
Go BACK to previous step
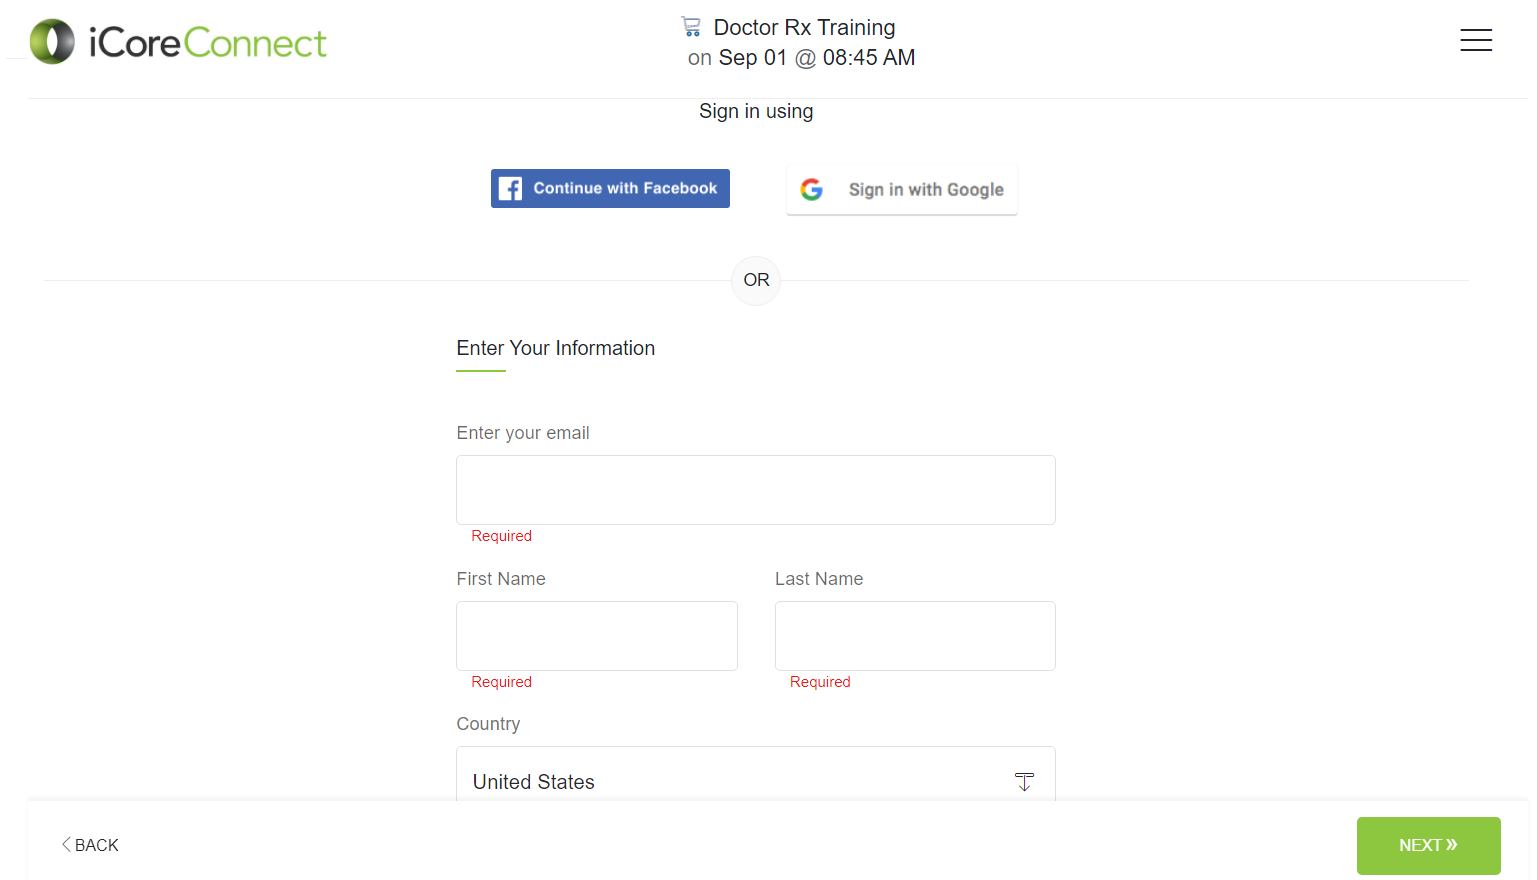90,845
